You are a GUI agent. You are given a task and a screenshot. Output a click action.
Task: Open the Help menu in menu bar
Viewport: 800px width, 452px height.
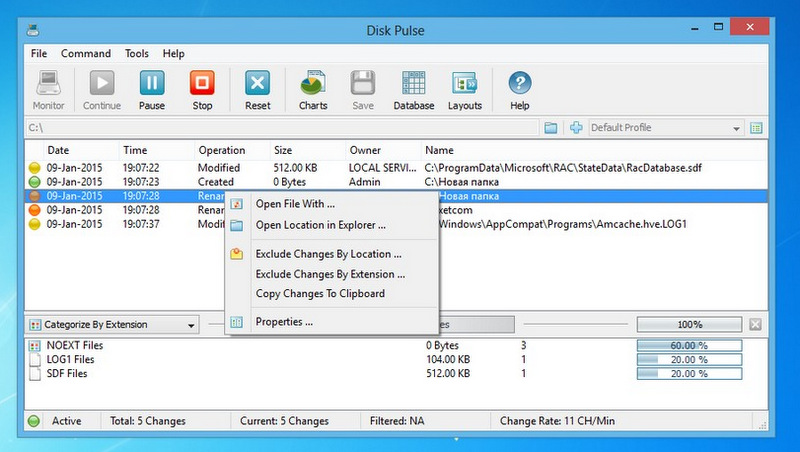pyautogui.click(x=173, y=54)
